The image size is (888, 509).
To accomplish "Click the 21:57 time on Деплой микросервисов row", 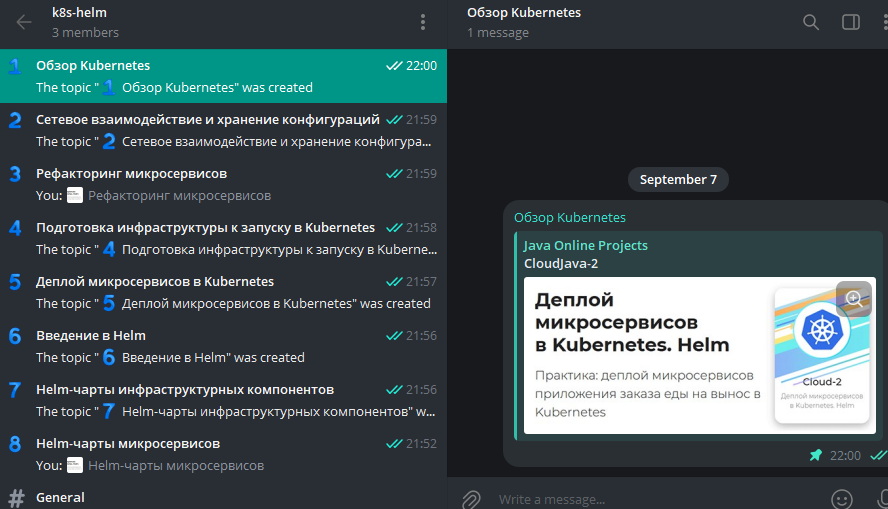I will (421, 281).
